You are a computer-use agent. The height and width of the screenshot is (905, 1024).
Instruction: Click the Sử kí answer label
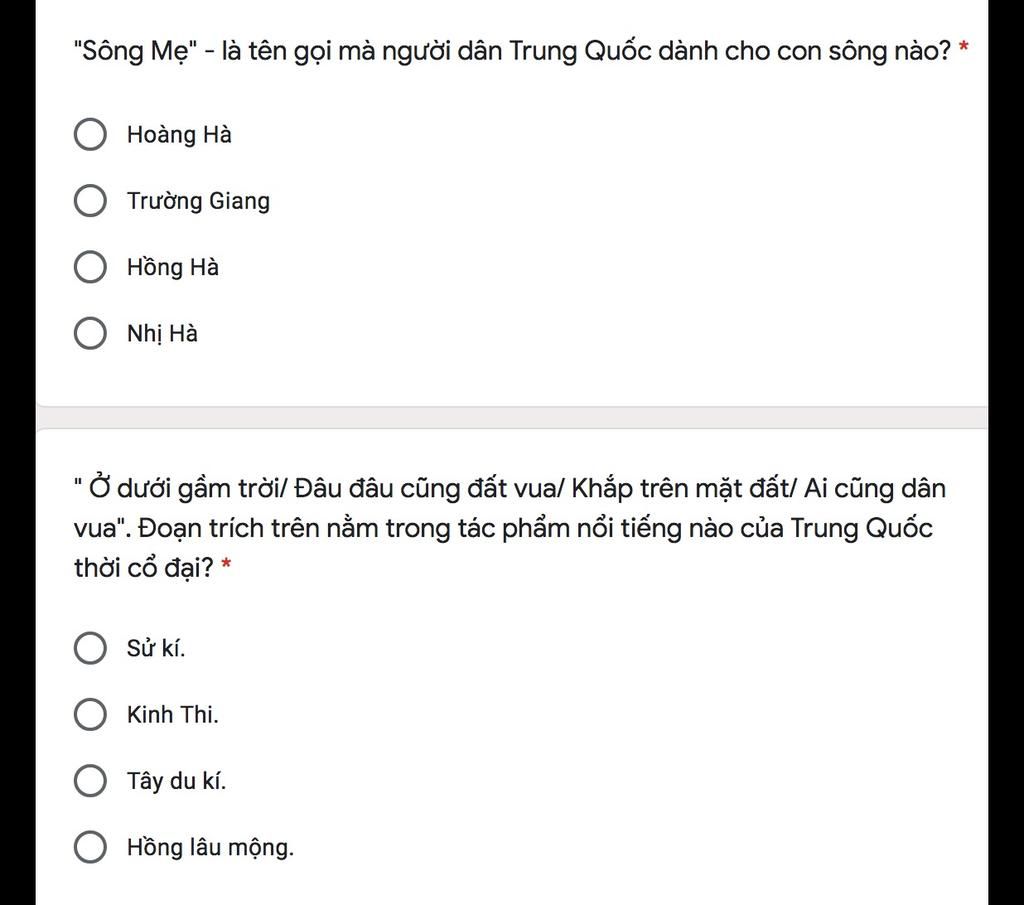click(x=155, y=648)
